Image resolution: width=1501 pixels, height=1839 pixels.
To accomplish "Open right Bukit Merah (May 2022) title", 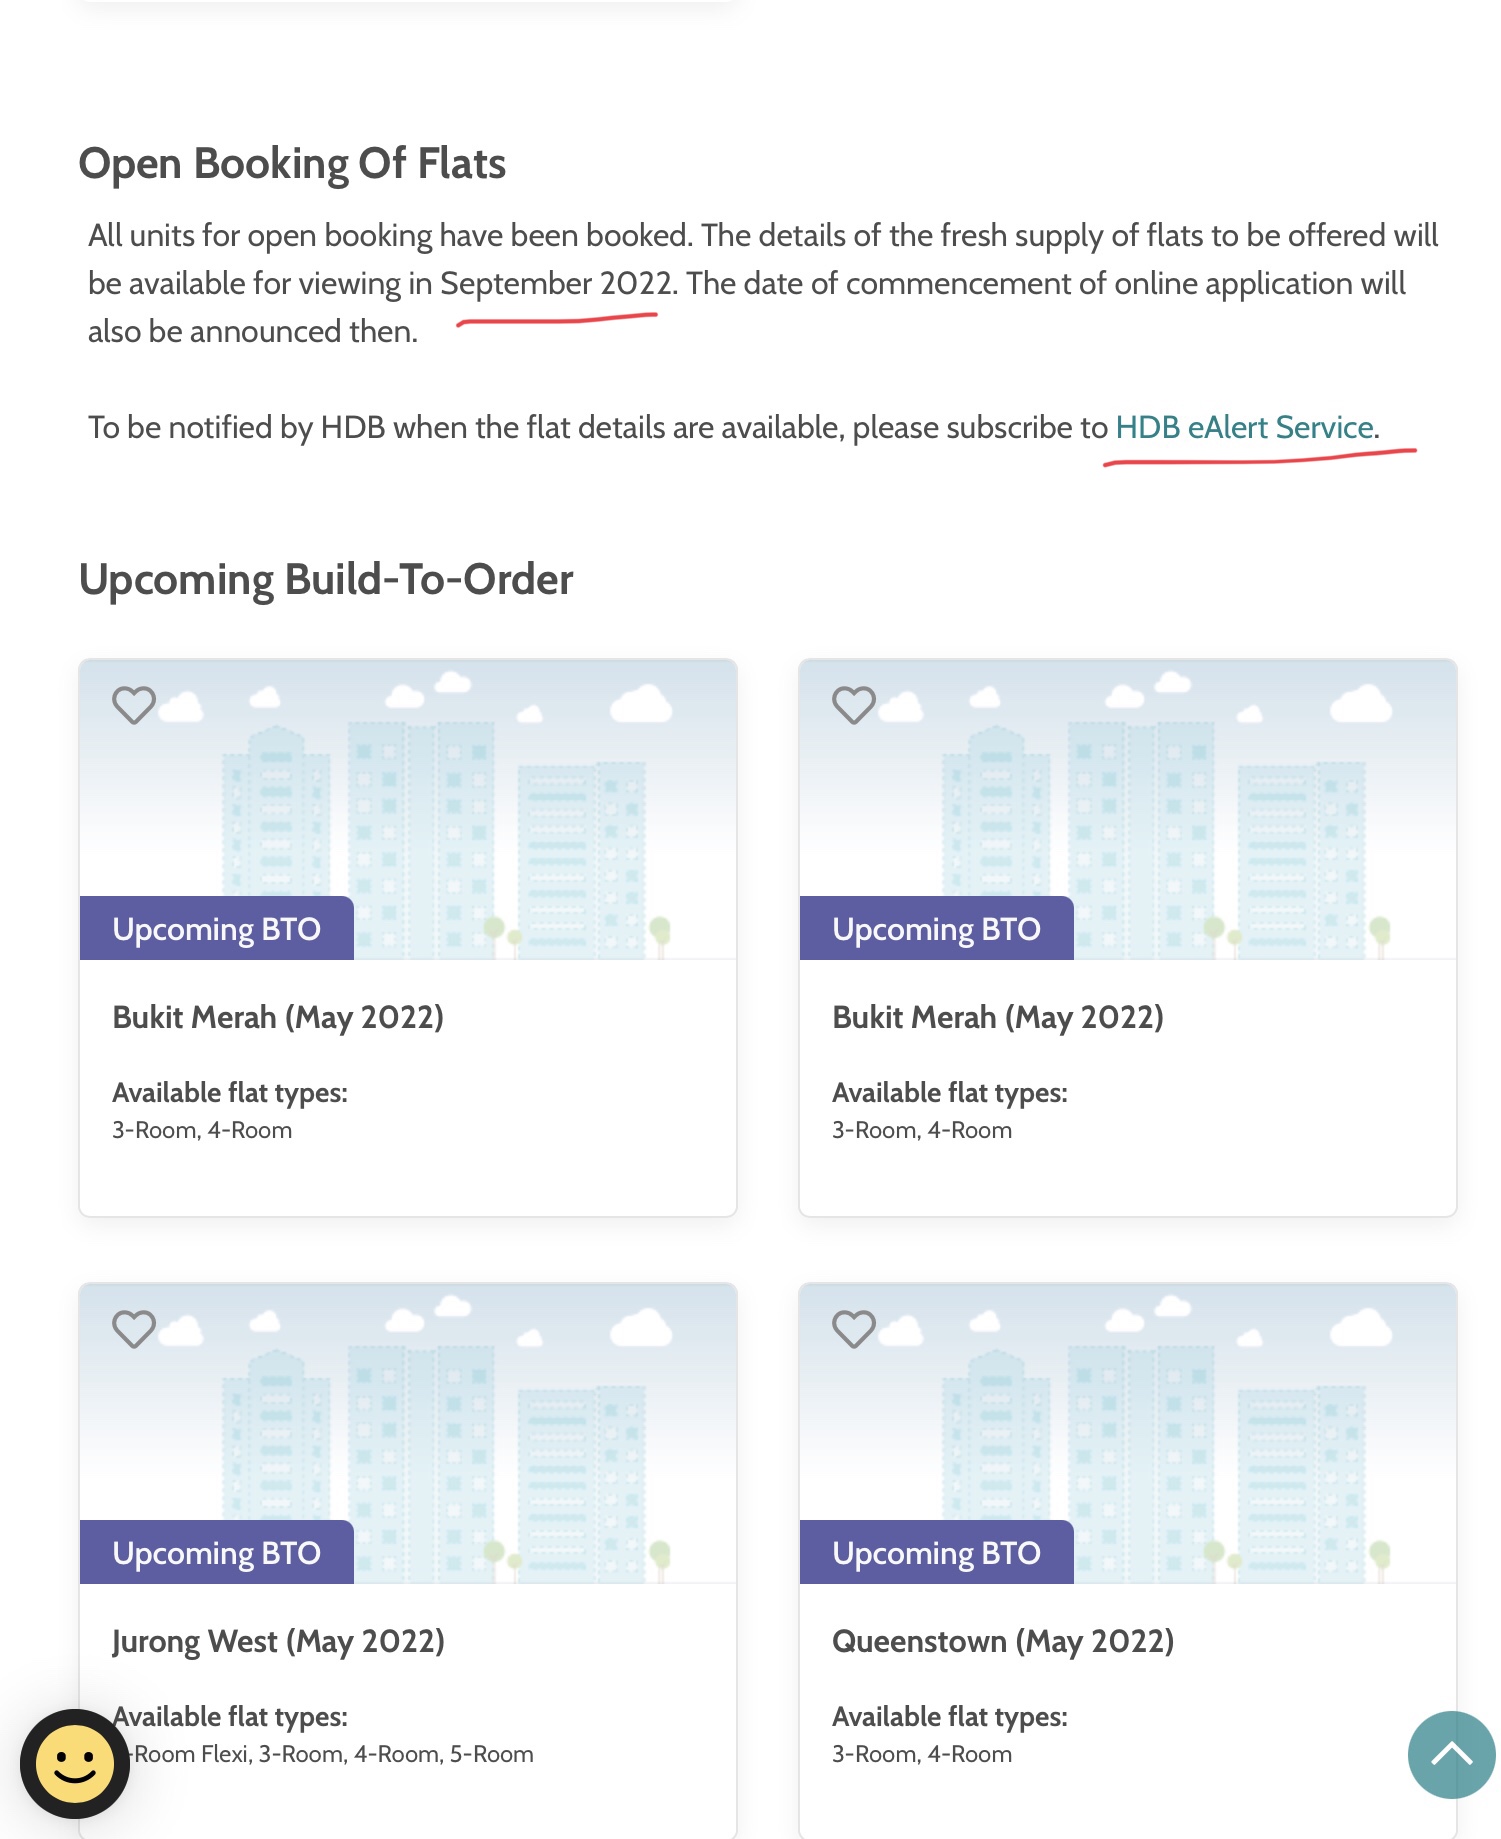I will (x=998, y=1018).
